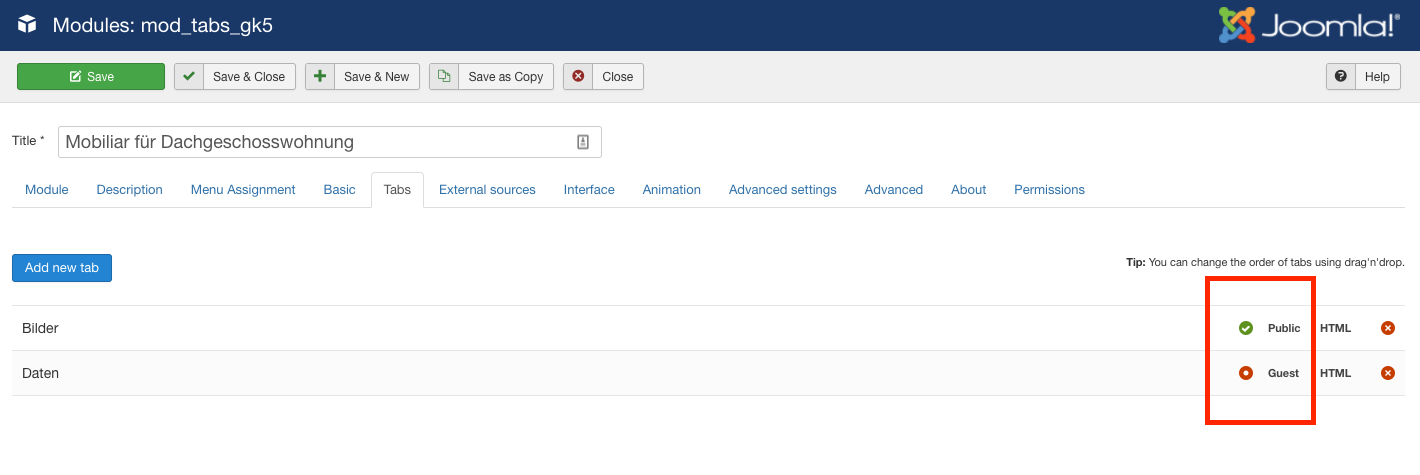Click the copy icon on Save as Copy
The width and height of the screenshot is (1420, 475).
(x=444, y=77)
